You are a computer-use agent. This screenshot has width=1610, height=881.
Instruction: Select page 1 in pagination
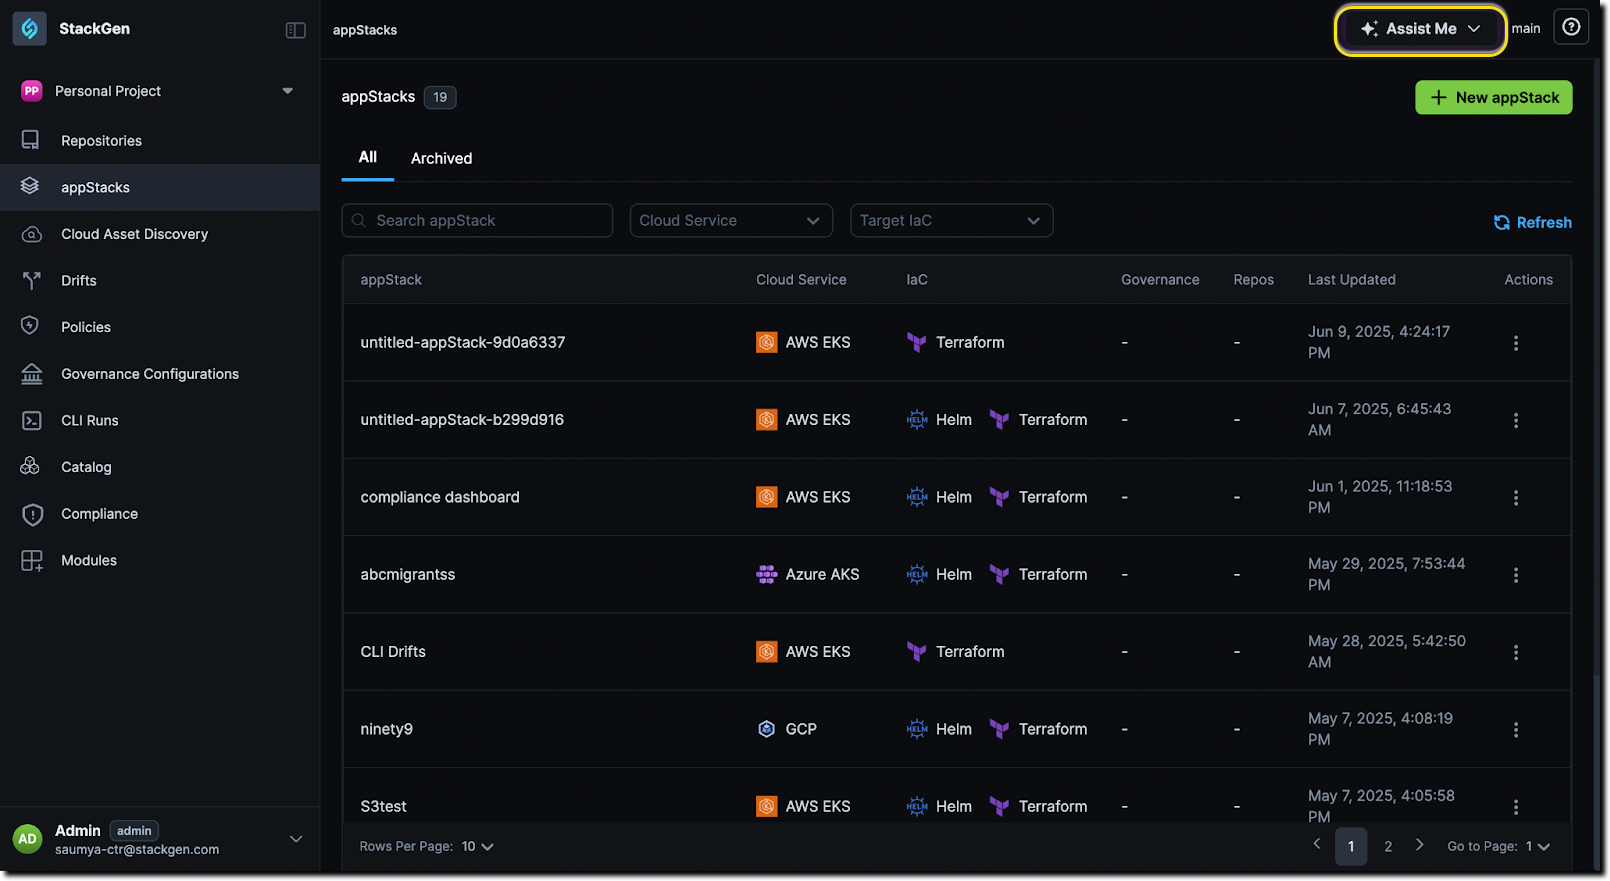(1350, 847)
